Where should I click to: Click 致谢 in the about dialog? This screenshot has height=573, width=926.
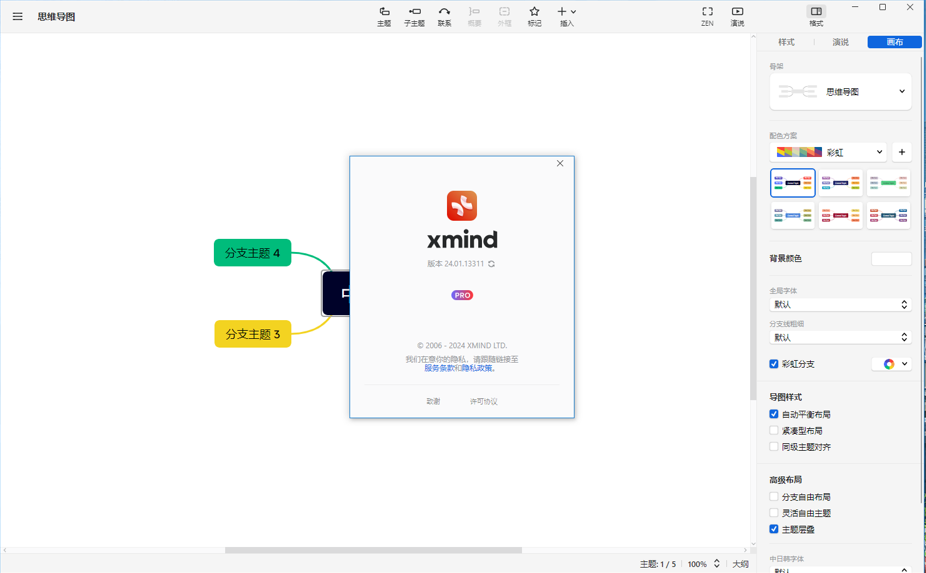tap(433, 401)
